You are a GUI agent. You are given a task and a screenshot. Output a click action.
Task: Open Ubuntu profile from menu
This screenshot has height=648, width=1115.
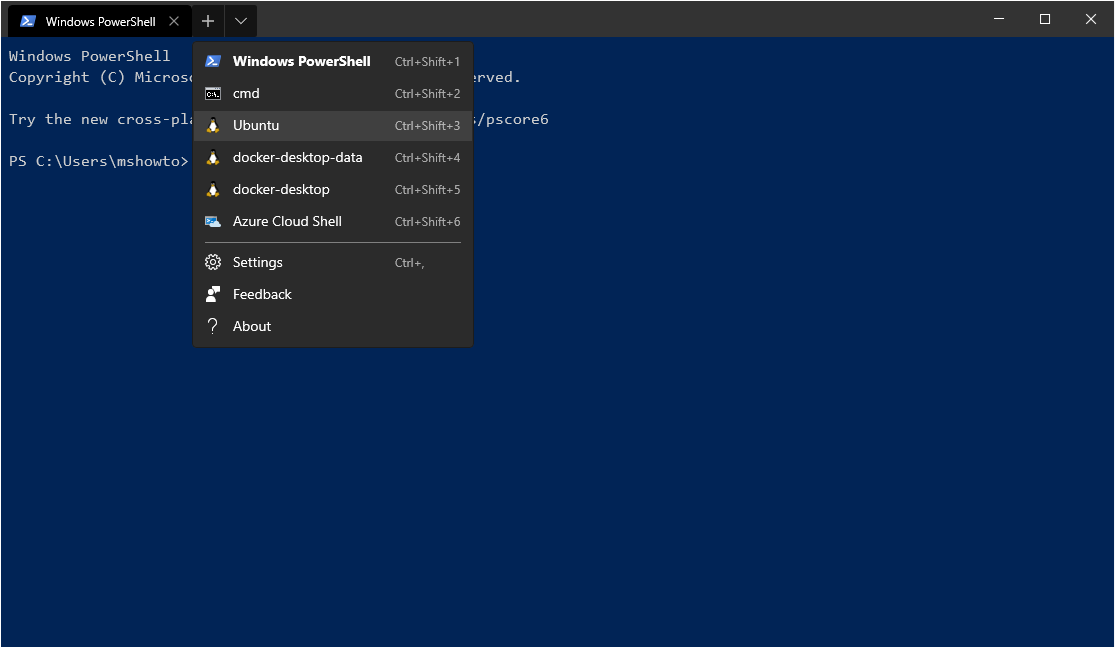click(333, 125)
